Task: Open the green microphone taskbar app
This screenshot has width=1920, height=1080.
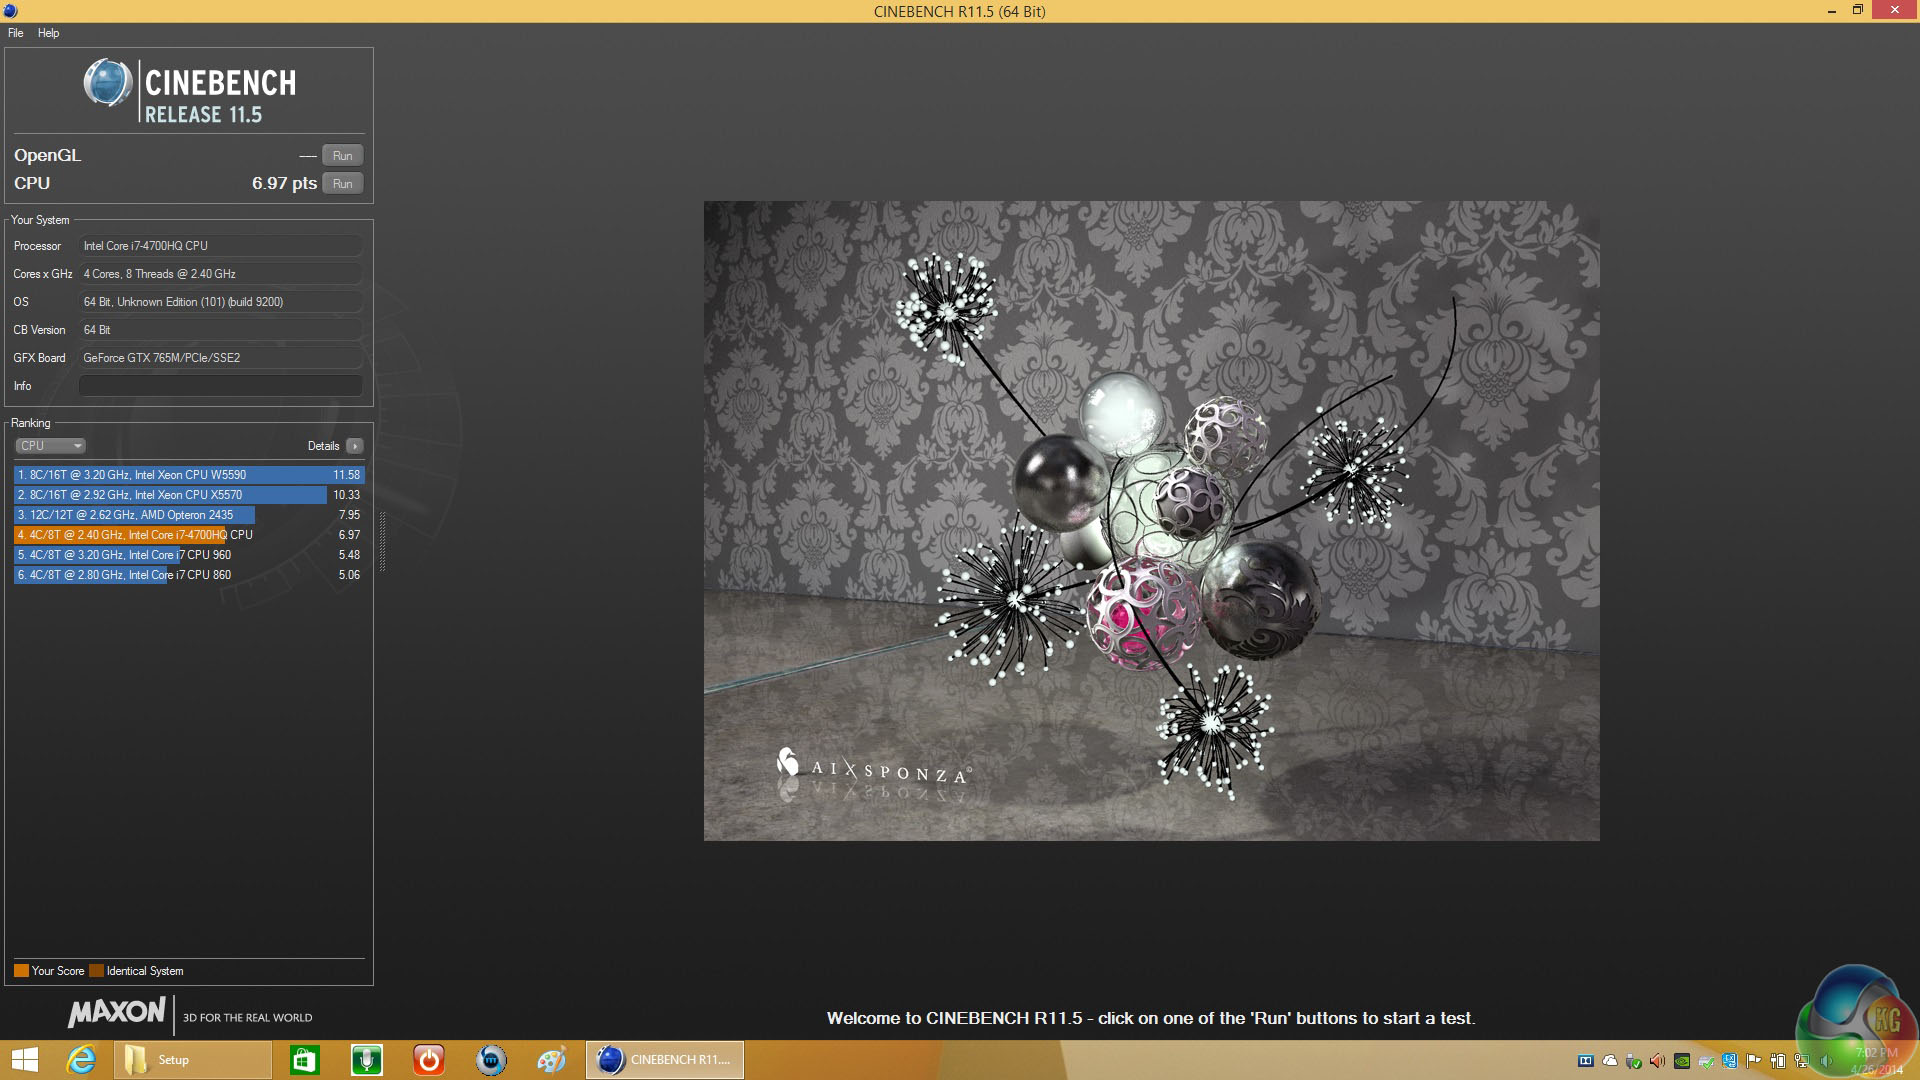Action: [x=366, y=1060]
